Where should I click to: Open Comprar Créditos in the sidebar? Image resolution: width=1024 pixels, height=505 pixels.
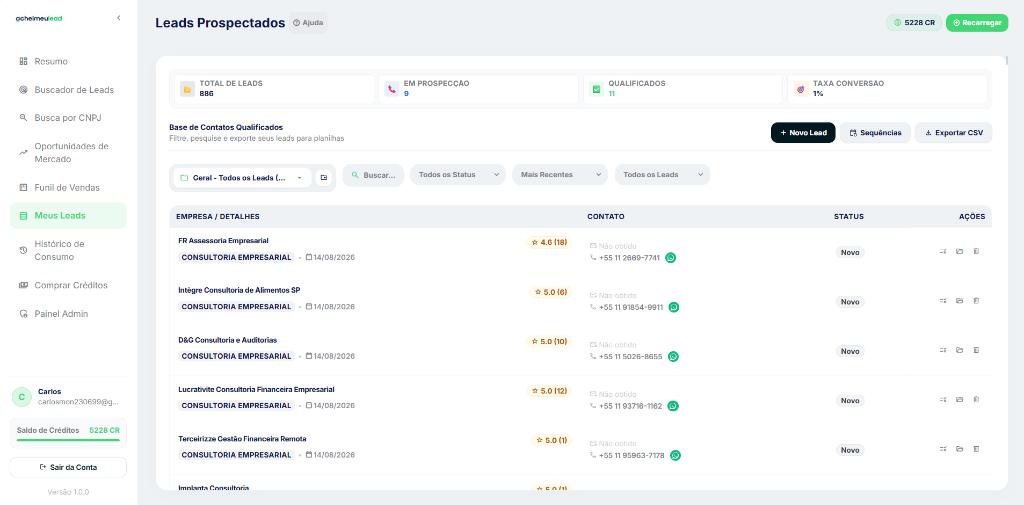coord(68,285)
